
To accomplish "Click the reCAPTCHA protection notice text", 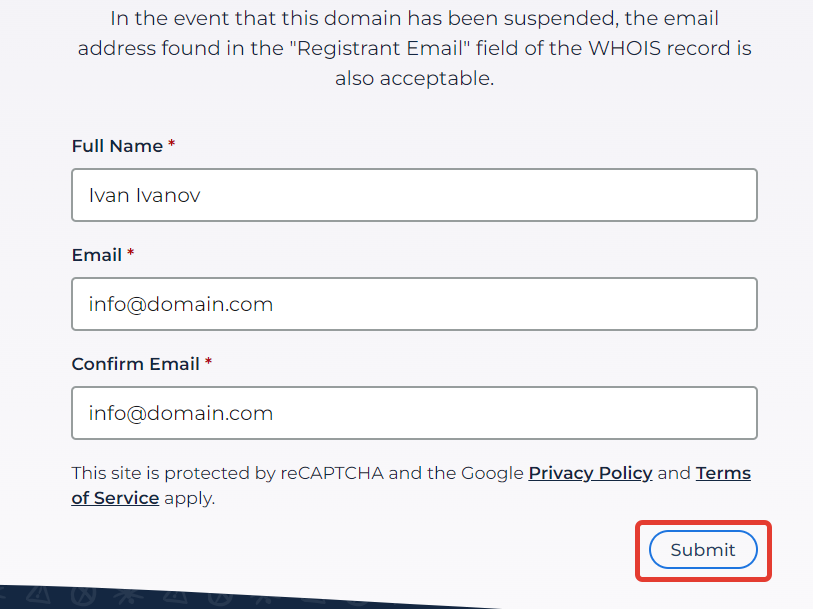I will (x=411, y=485).
